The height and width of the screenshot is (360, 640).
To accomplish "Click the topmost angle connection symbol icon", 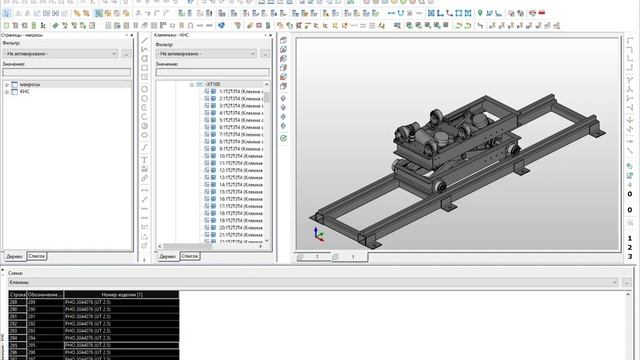I will click(x=630, y=40).
